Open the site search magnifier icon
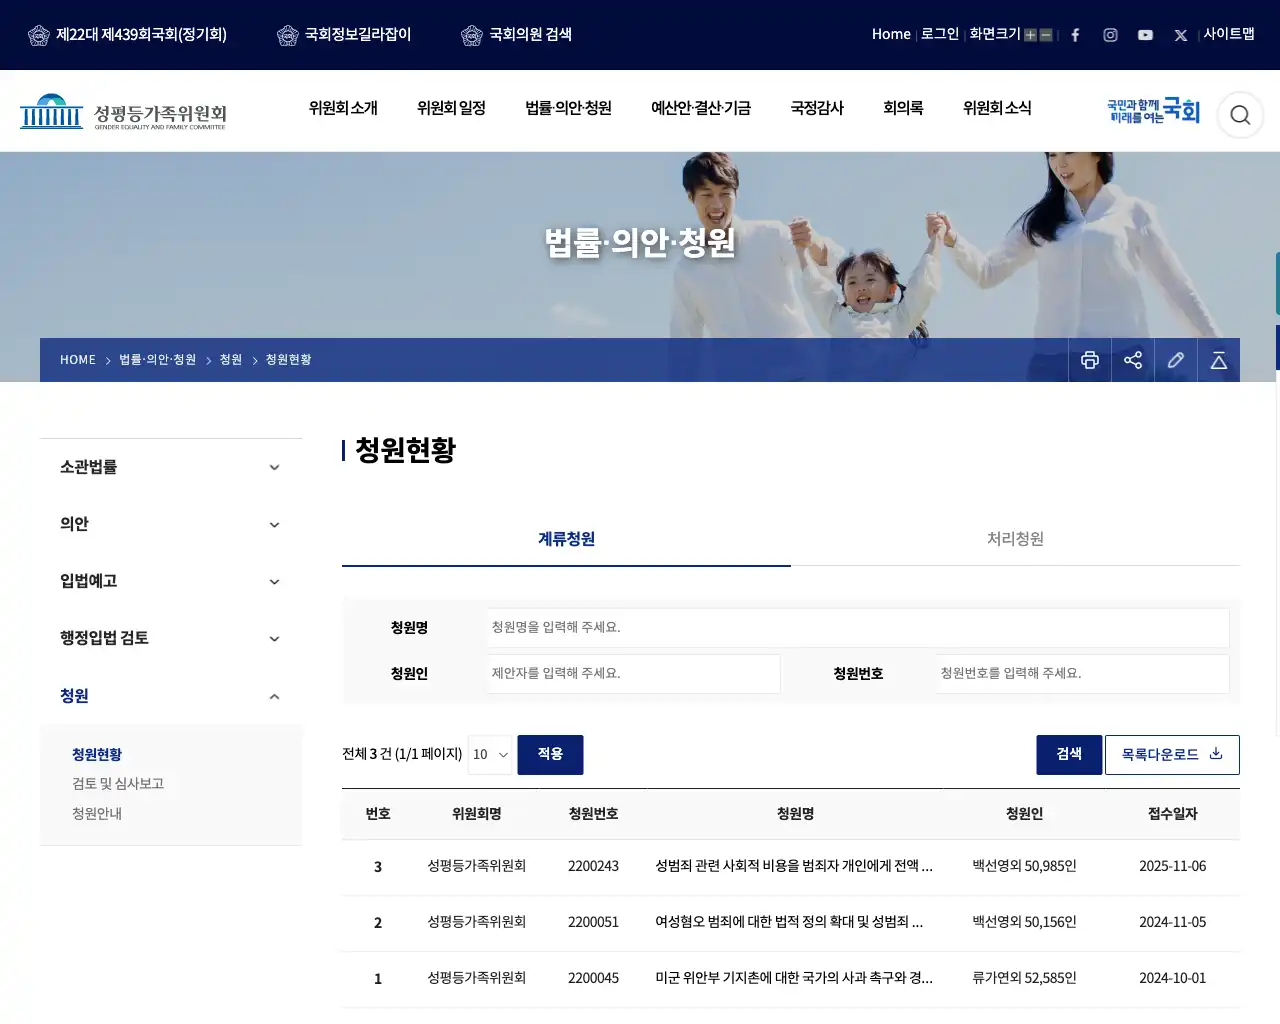Image resolution: width=1280 pixels, height=1024 pixels. pos(1240,115)
